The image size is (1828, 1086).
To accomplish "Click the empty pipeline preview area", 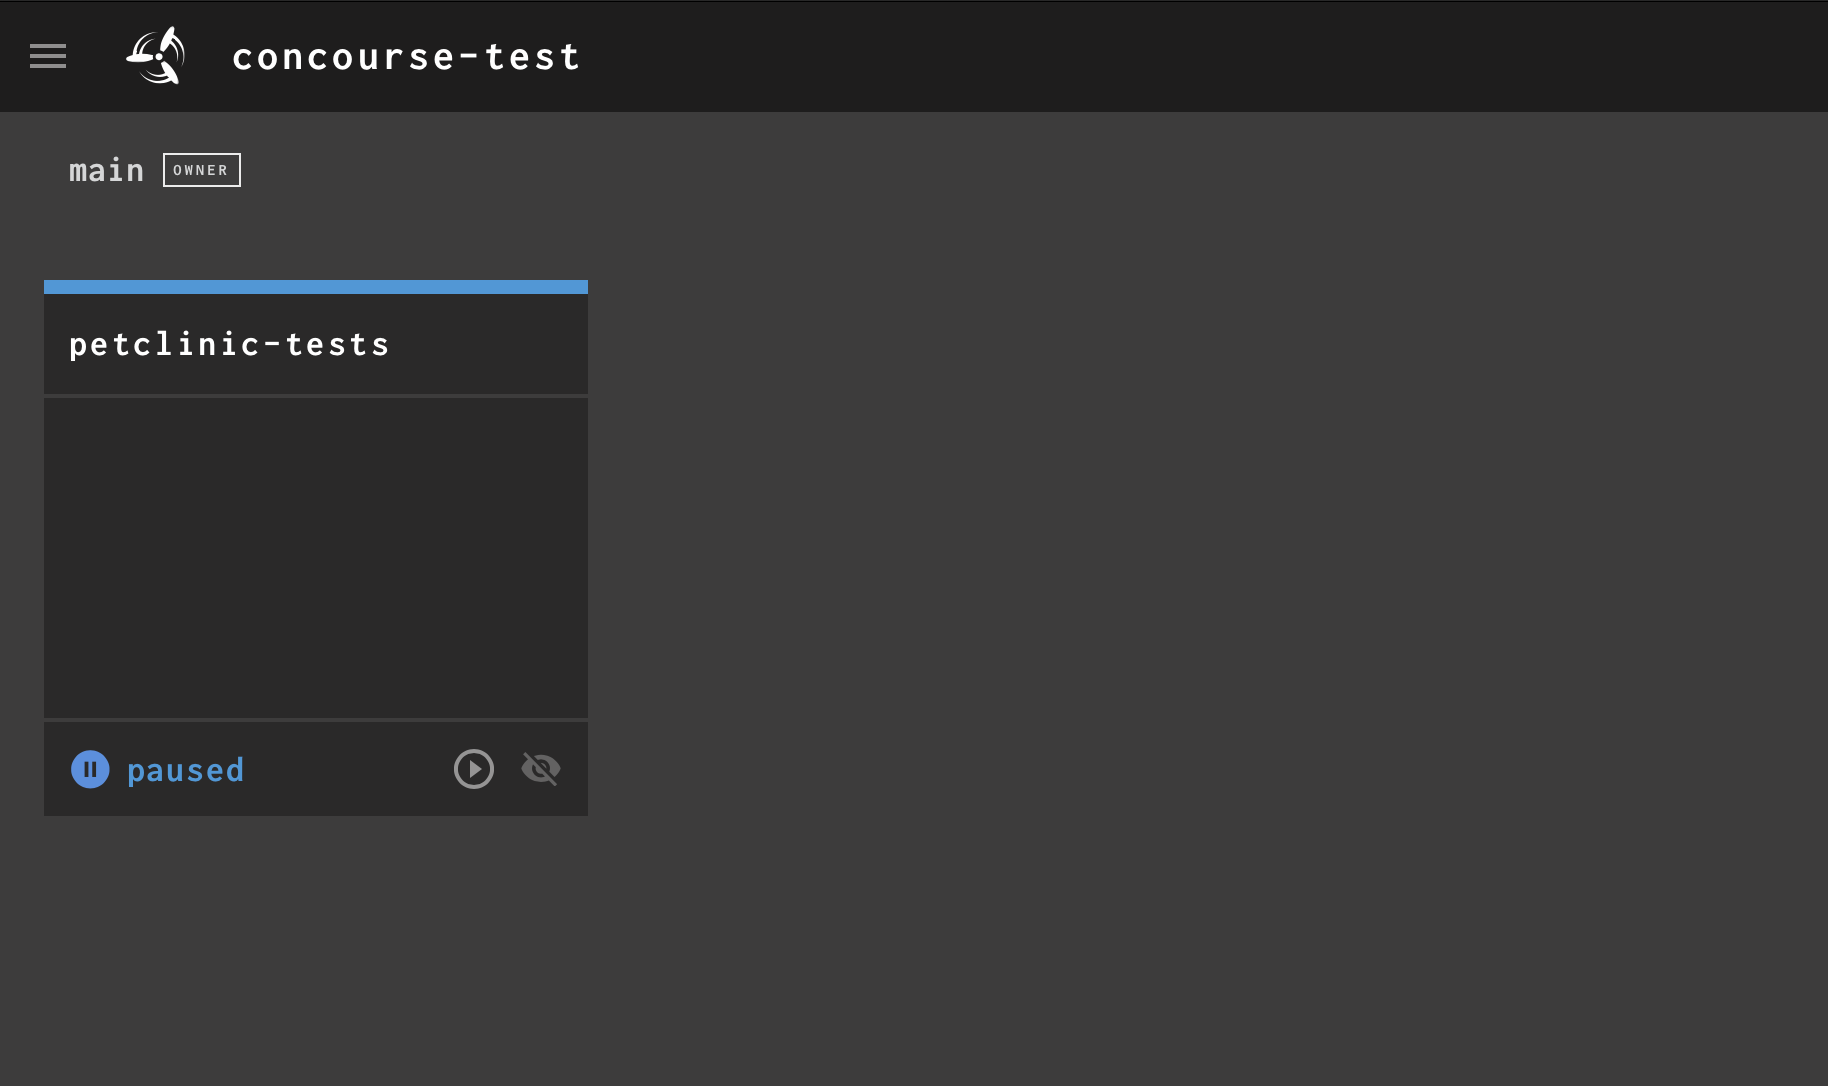I will click(x=316, y=557).
